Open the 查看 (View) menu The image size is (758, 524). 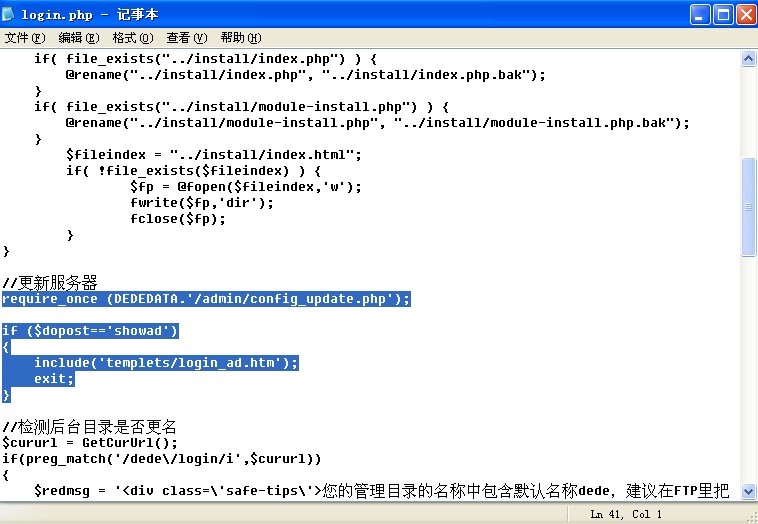(x=186, y=38)
